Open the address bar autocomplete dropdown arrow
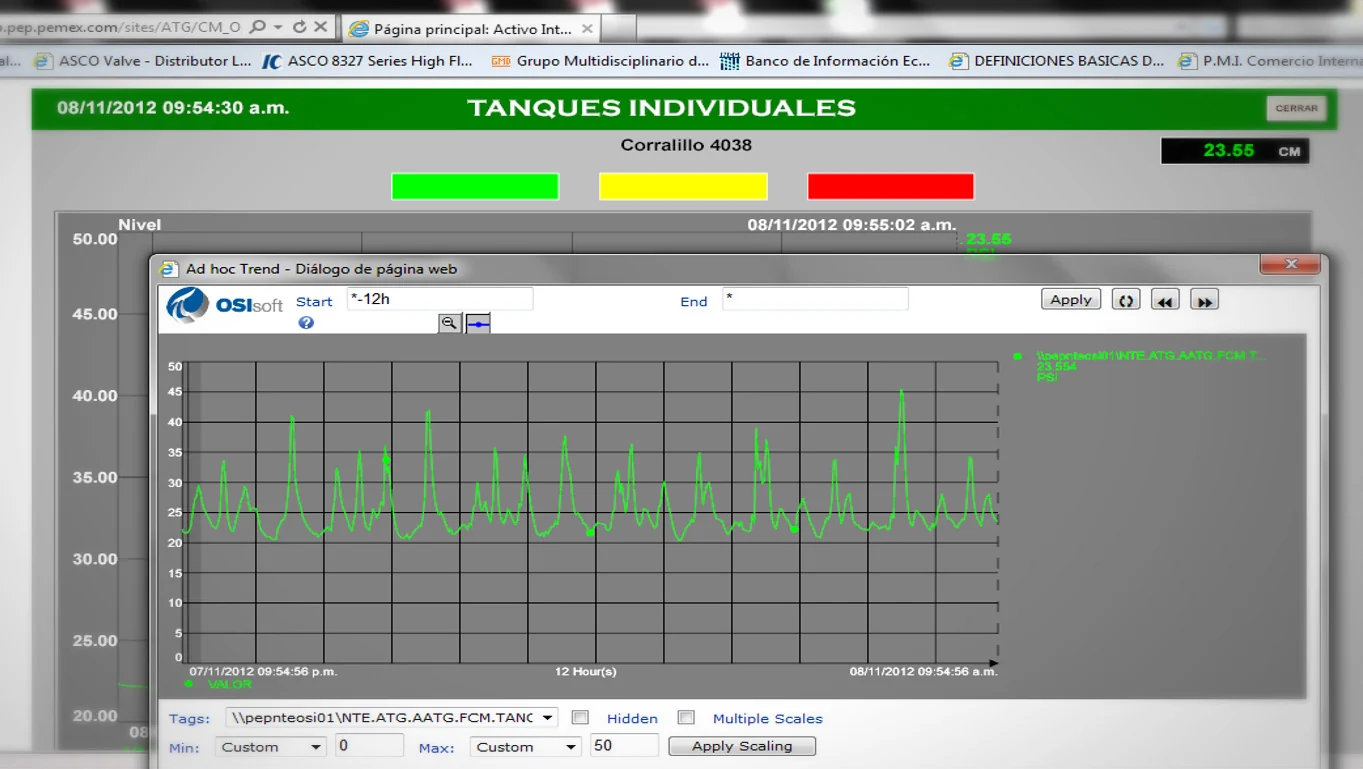 [277, 28]
